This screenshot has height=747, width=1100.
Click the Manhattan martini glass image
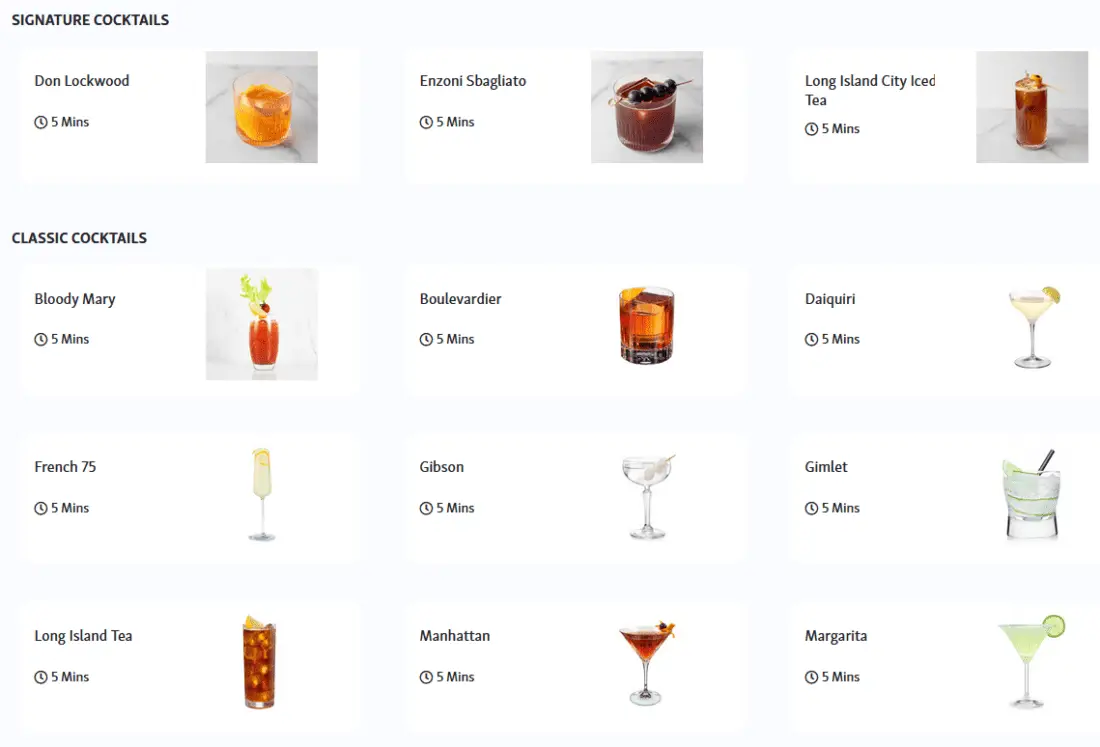[646, 662]
